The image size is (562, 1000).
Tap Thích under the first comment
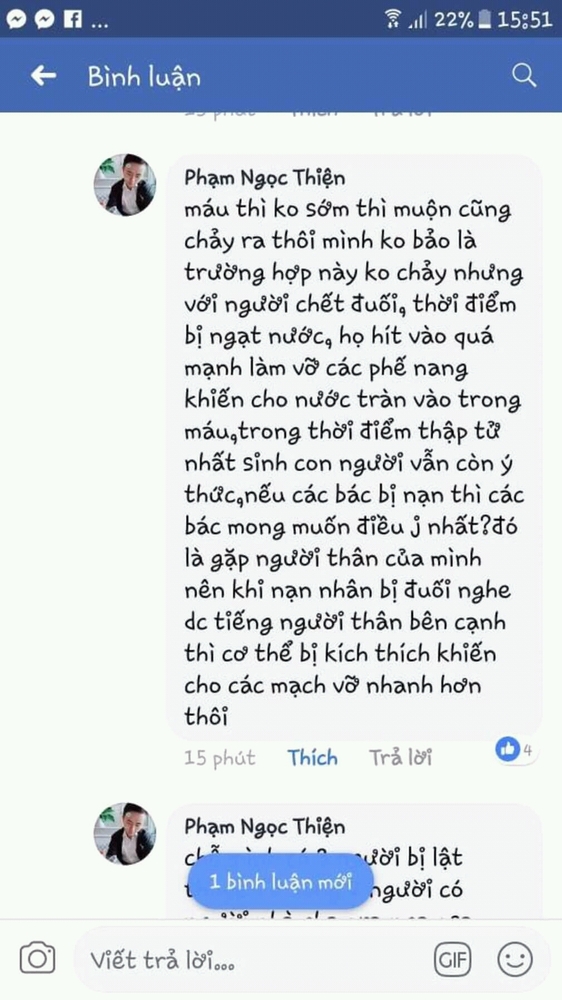[312, 758]
